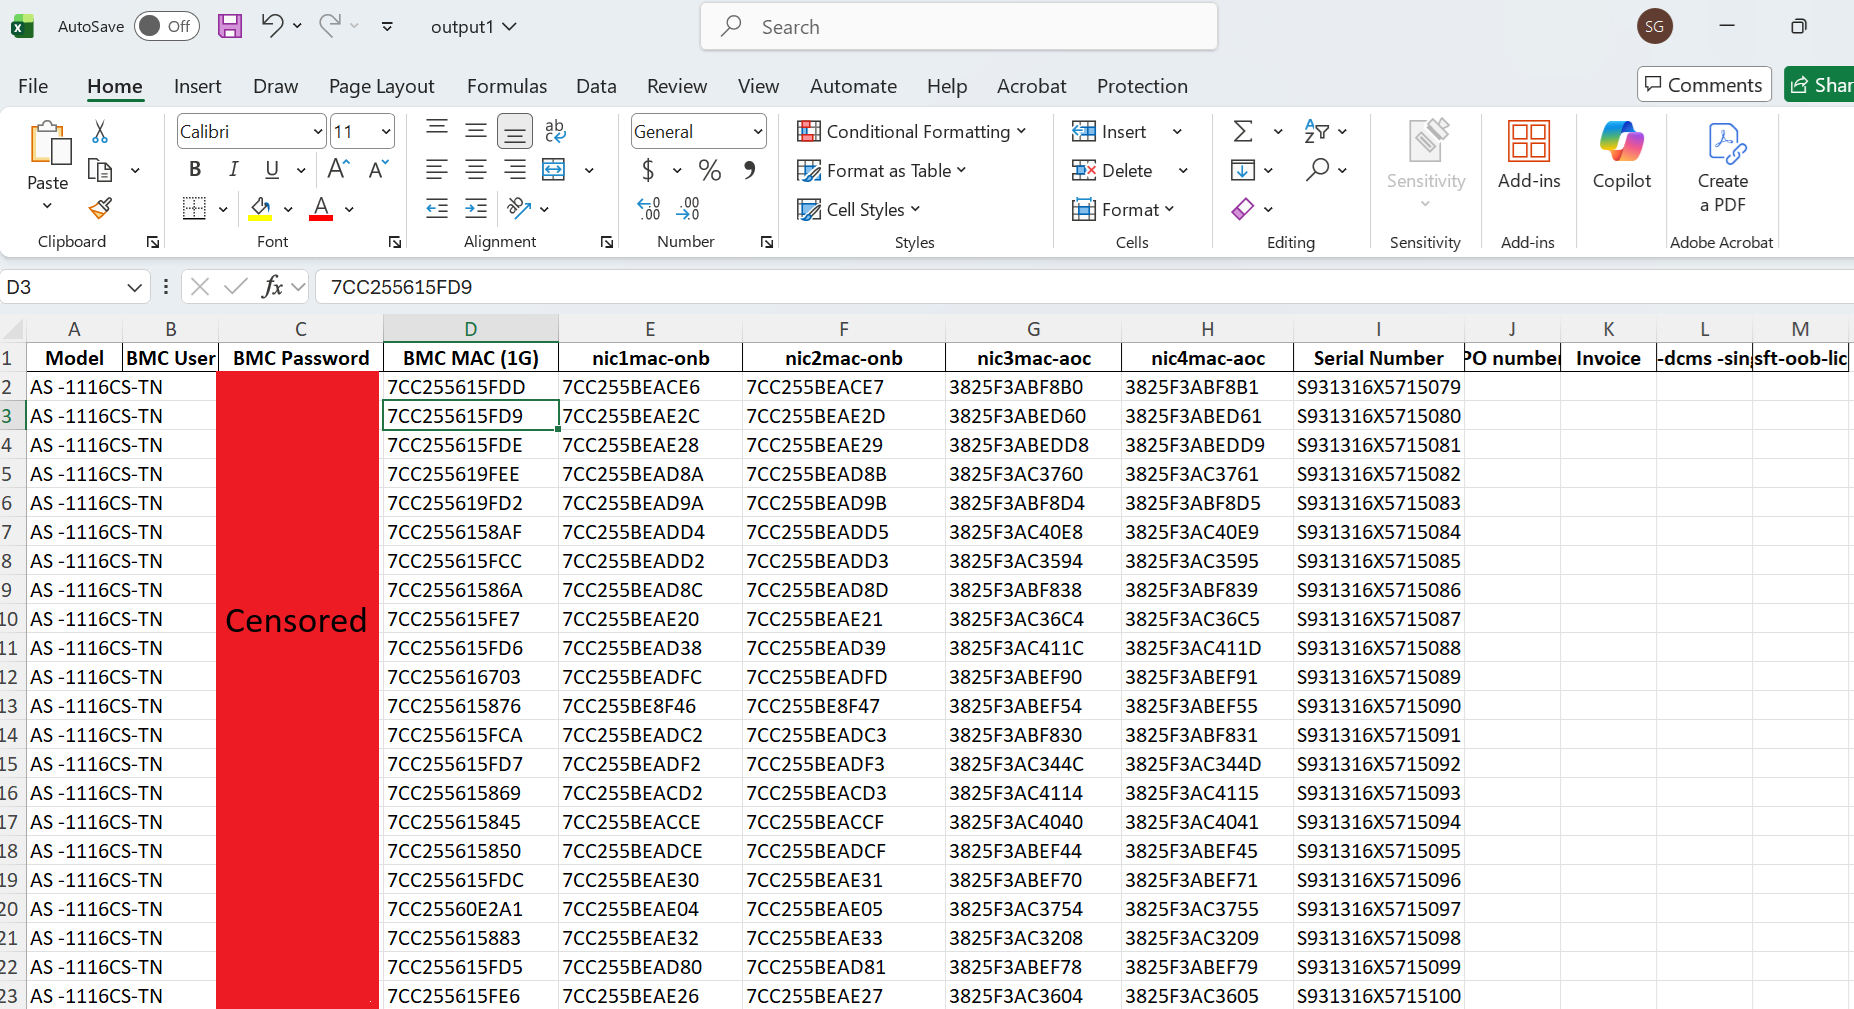Viewport: 1854px width, 1009px height.
Task: Apply the yellow fill color
Action: (x=260, y=209)
